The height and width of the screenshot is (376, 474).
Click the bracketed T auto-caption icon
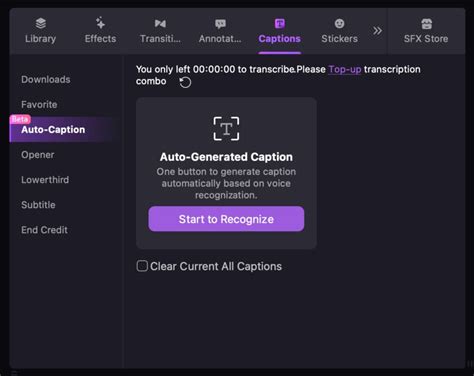(x=226, y=128)
